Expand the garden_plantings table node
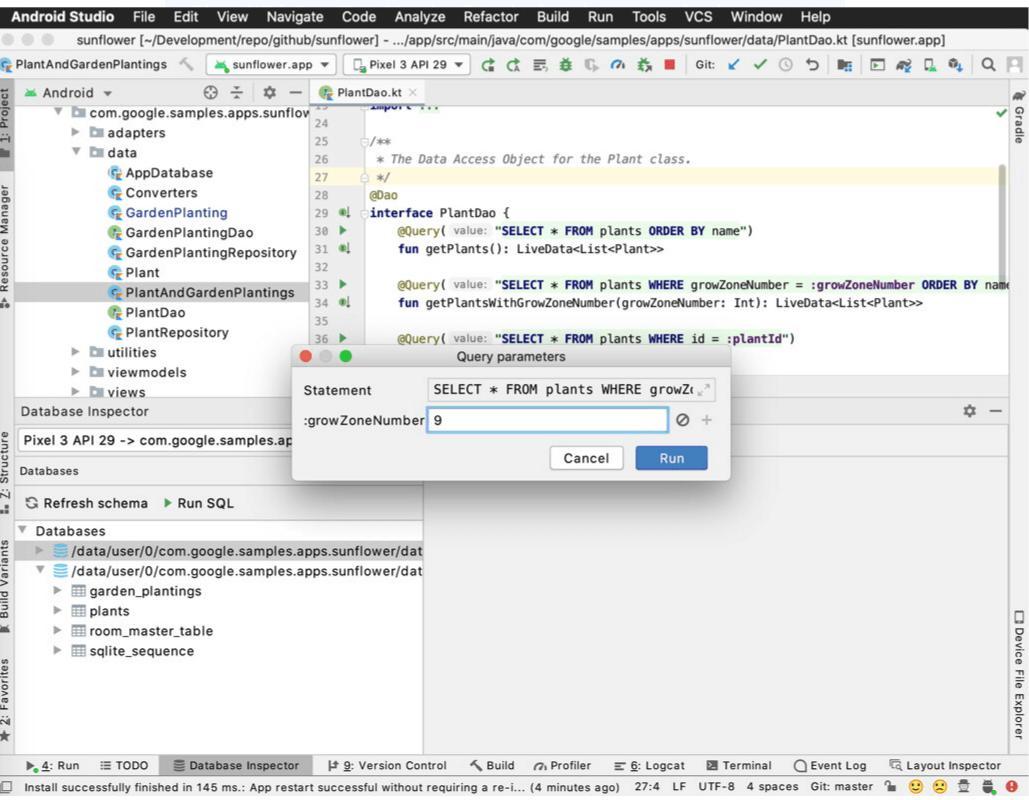Viewport: 1029px width, 800px height. tap(58, 591)
